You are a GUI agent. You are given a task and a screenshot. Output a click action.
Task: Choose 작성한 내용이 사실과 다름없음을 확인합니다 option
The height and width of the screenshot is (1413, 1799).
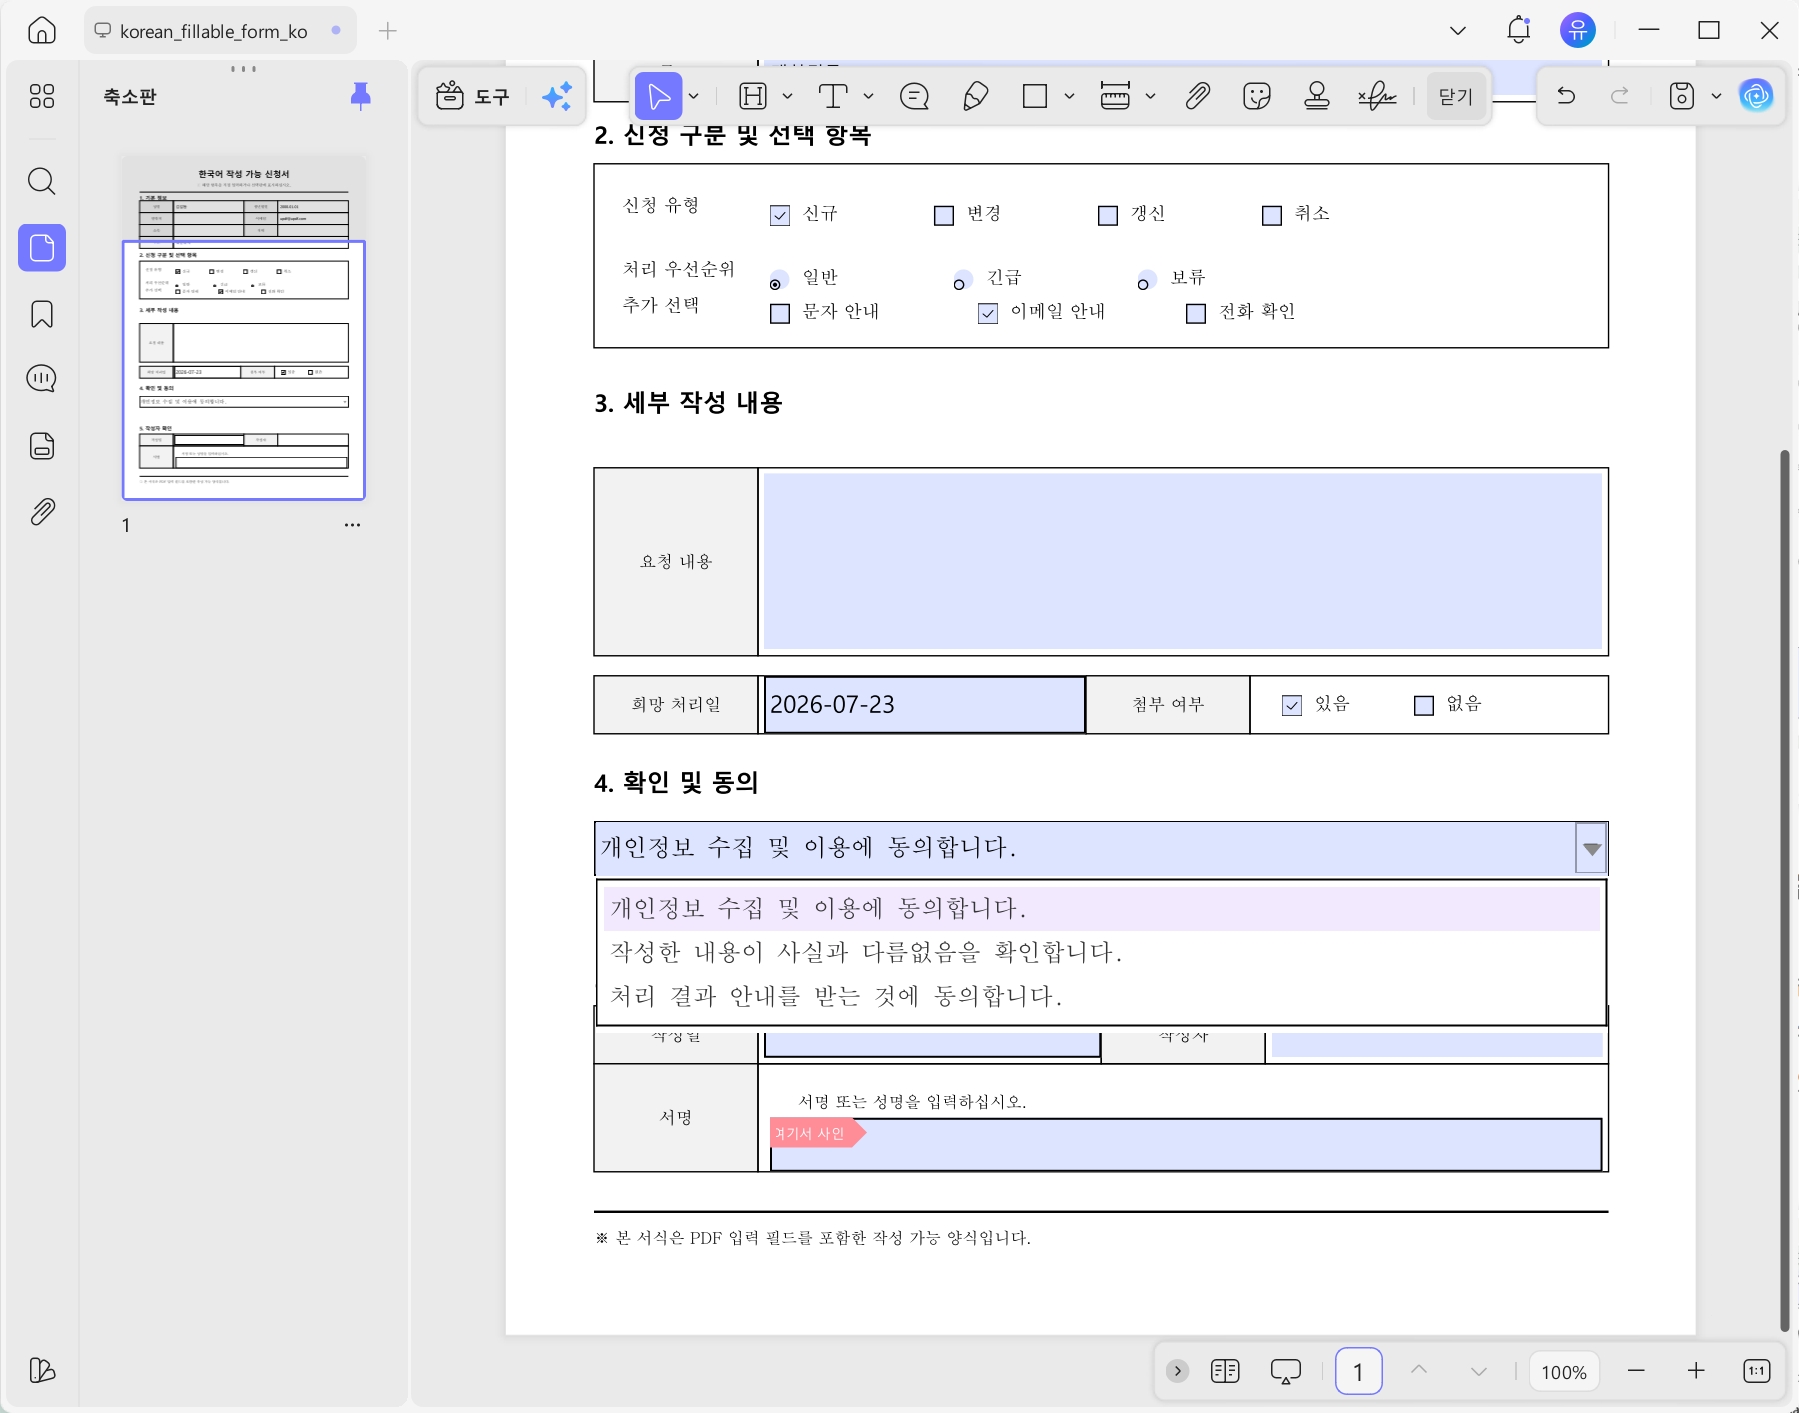[1101, 952]
